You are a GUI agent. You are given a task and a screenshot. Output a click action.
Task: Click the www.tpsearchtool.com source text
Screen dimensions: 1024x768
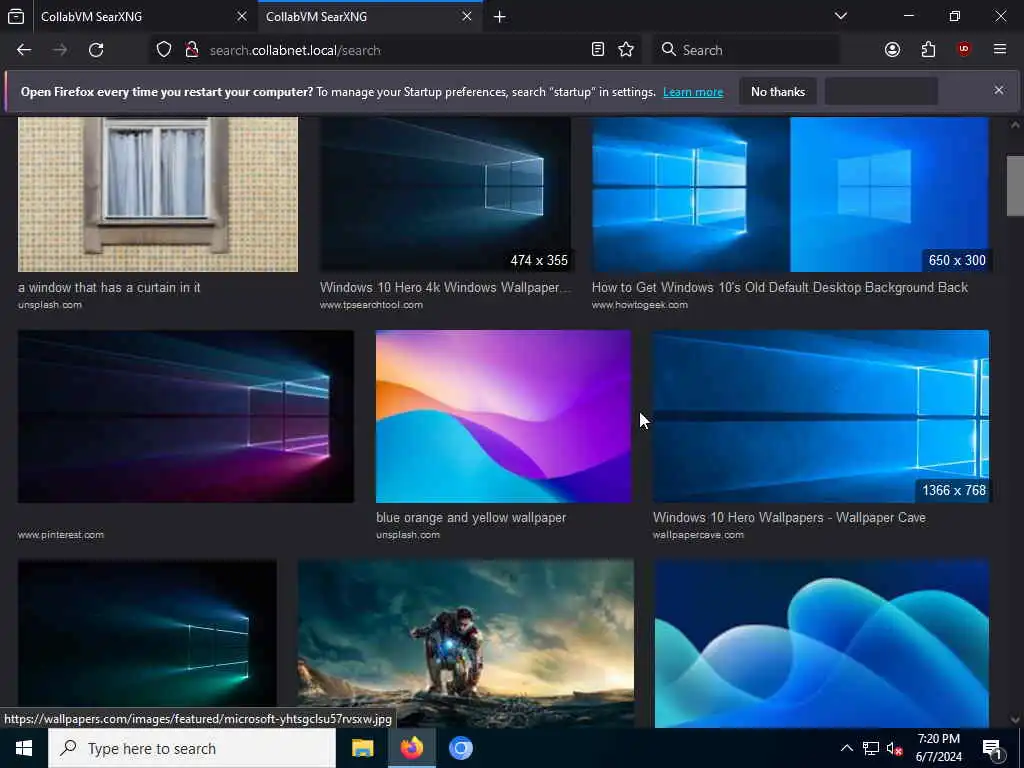(x=371, y=305)
